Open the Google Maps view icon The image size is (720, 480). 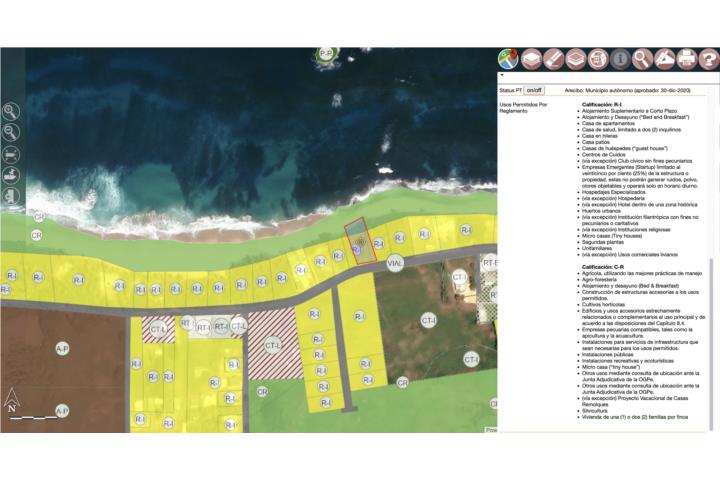tap(509, 59)
